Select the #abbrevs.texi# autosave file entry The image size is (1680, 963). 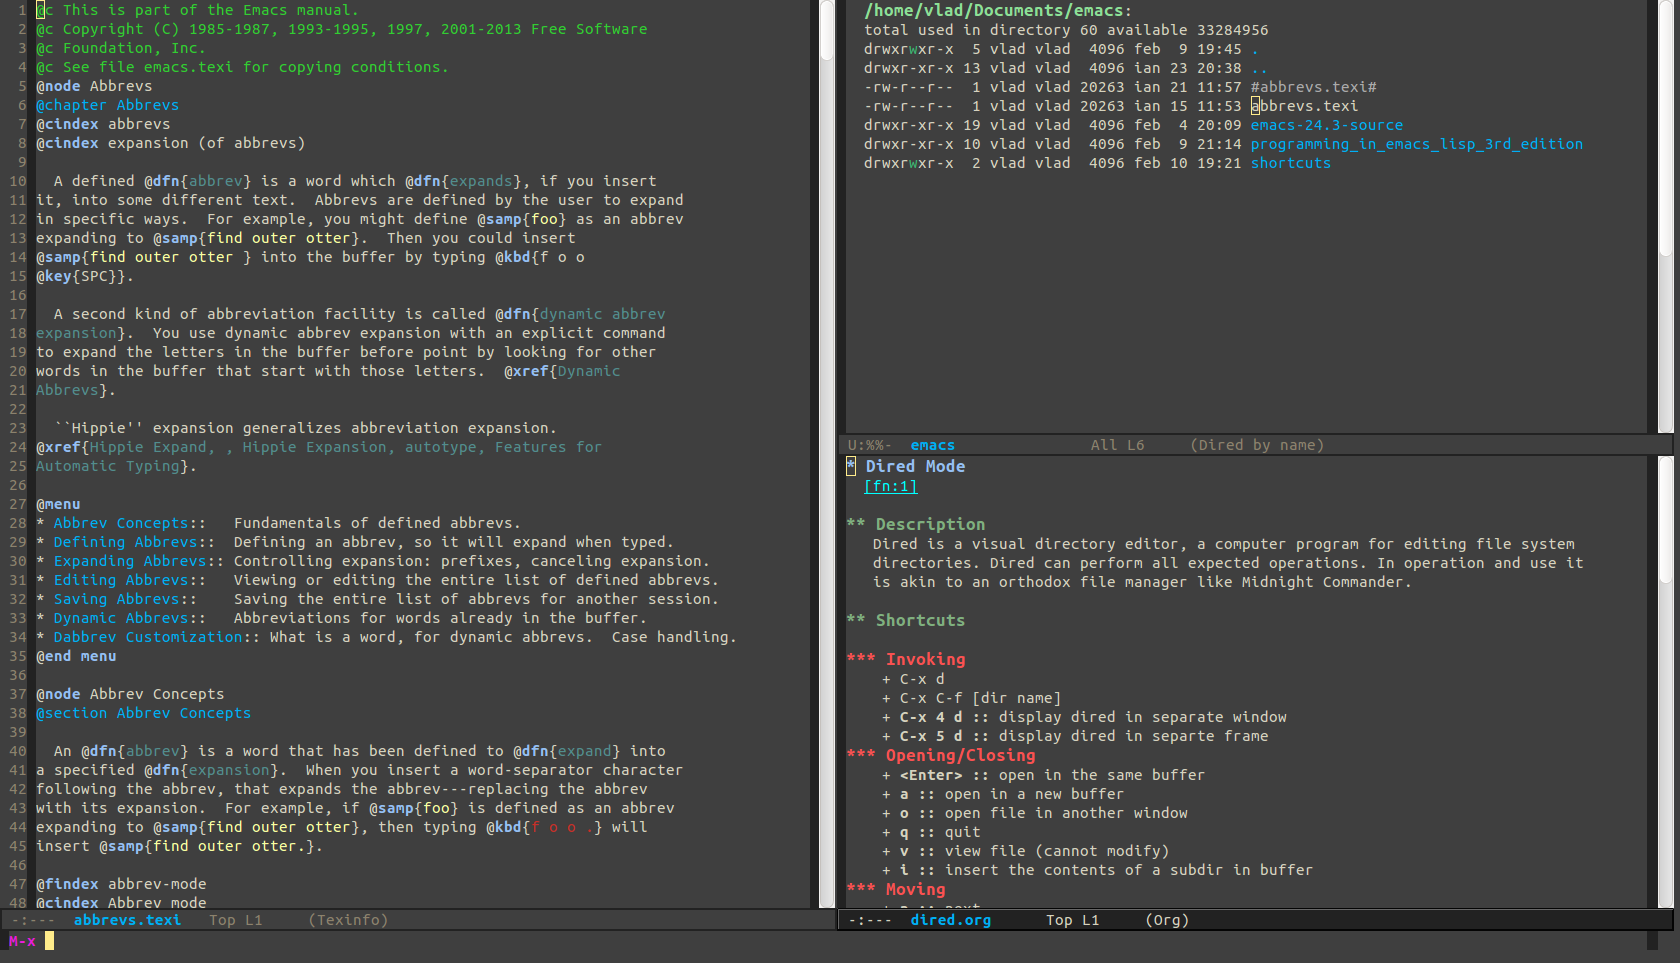1313,87
